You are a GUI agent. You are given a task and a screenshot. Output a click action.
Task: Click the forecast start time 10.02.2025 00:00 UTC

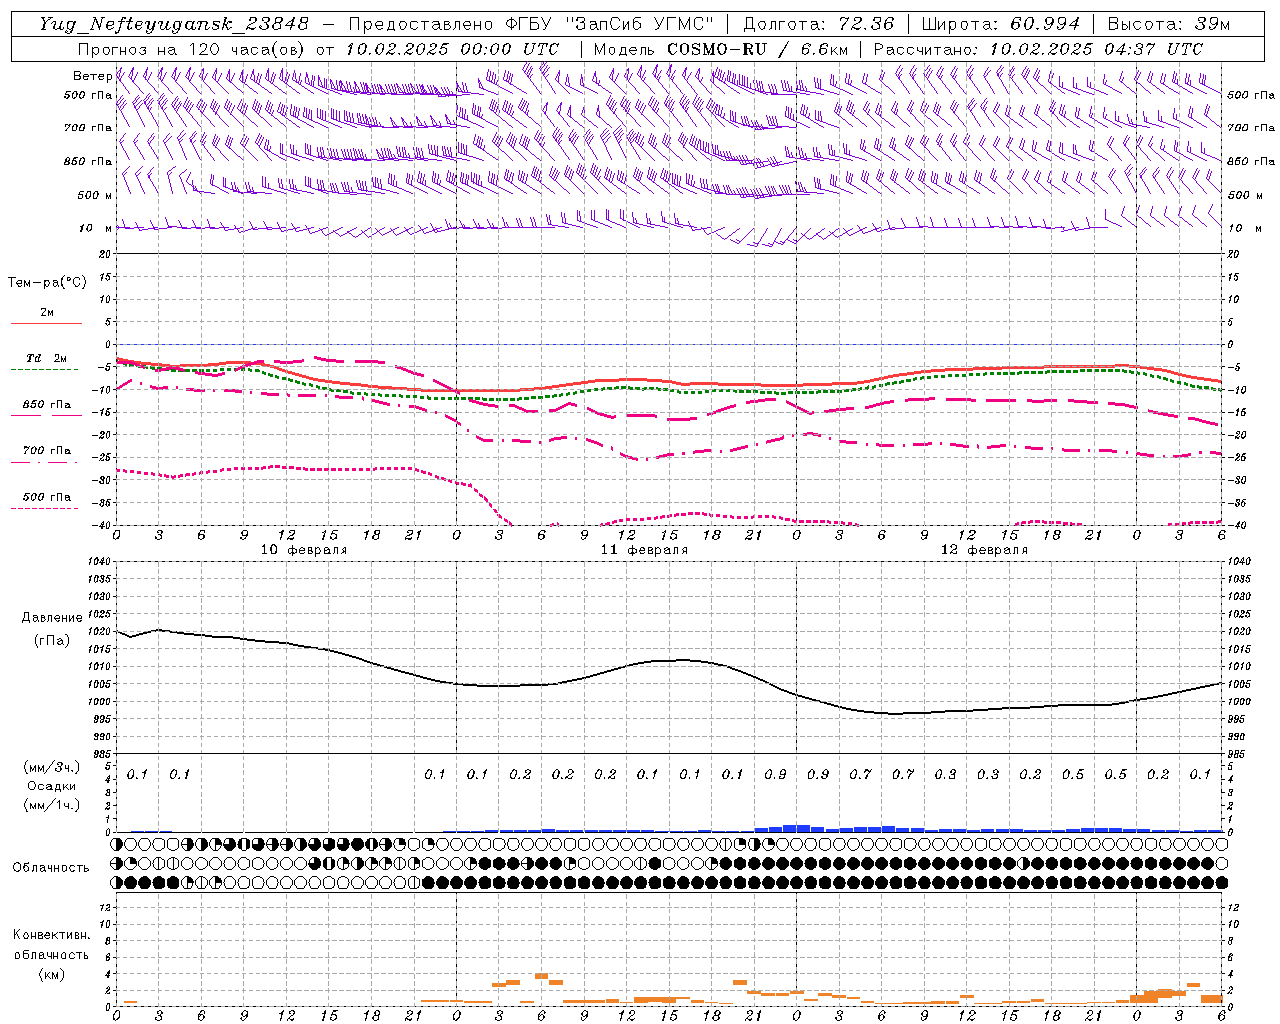tap(452, 49)
